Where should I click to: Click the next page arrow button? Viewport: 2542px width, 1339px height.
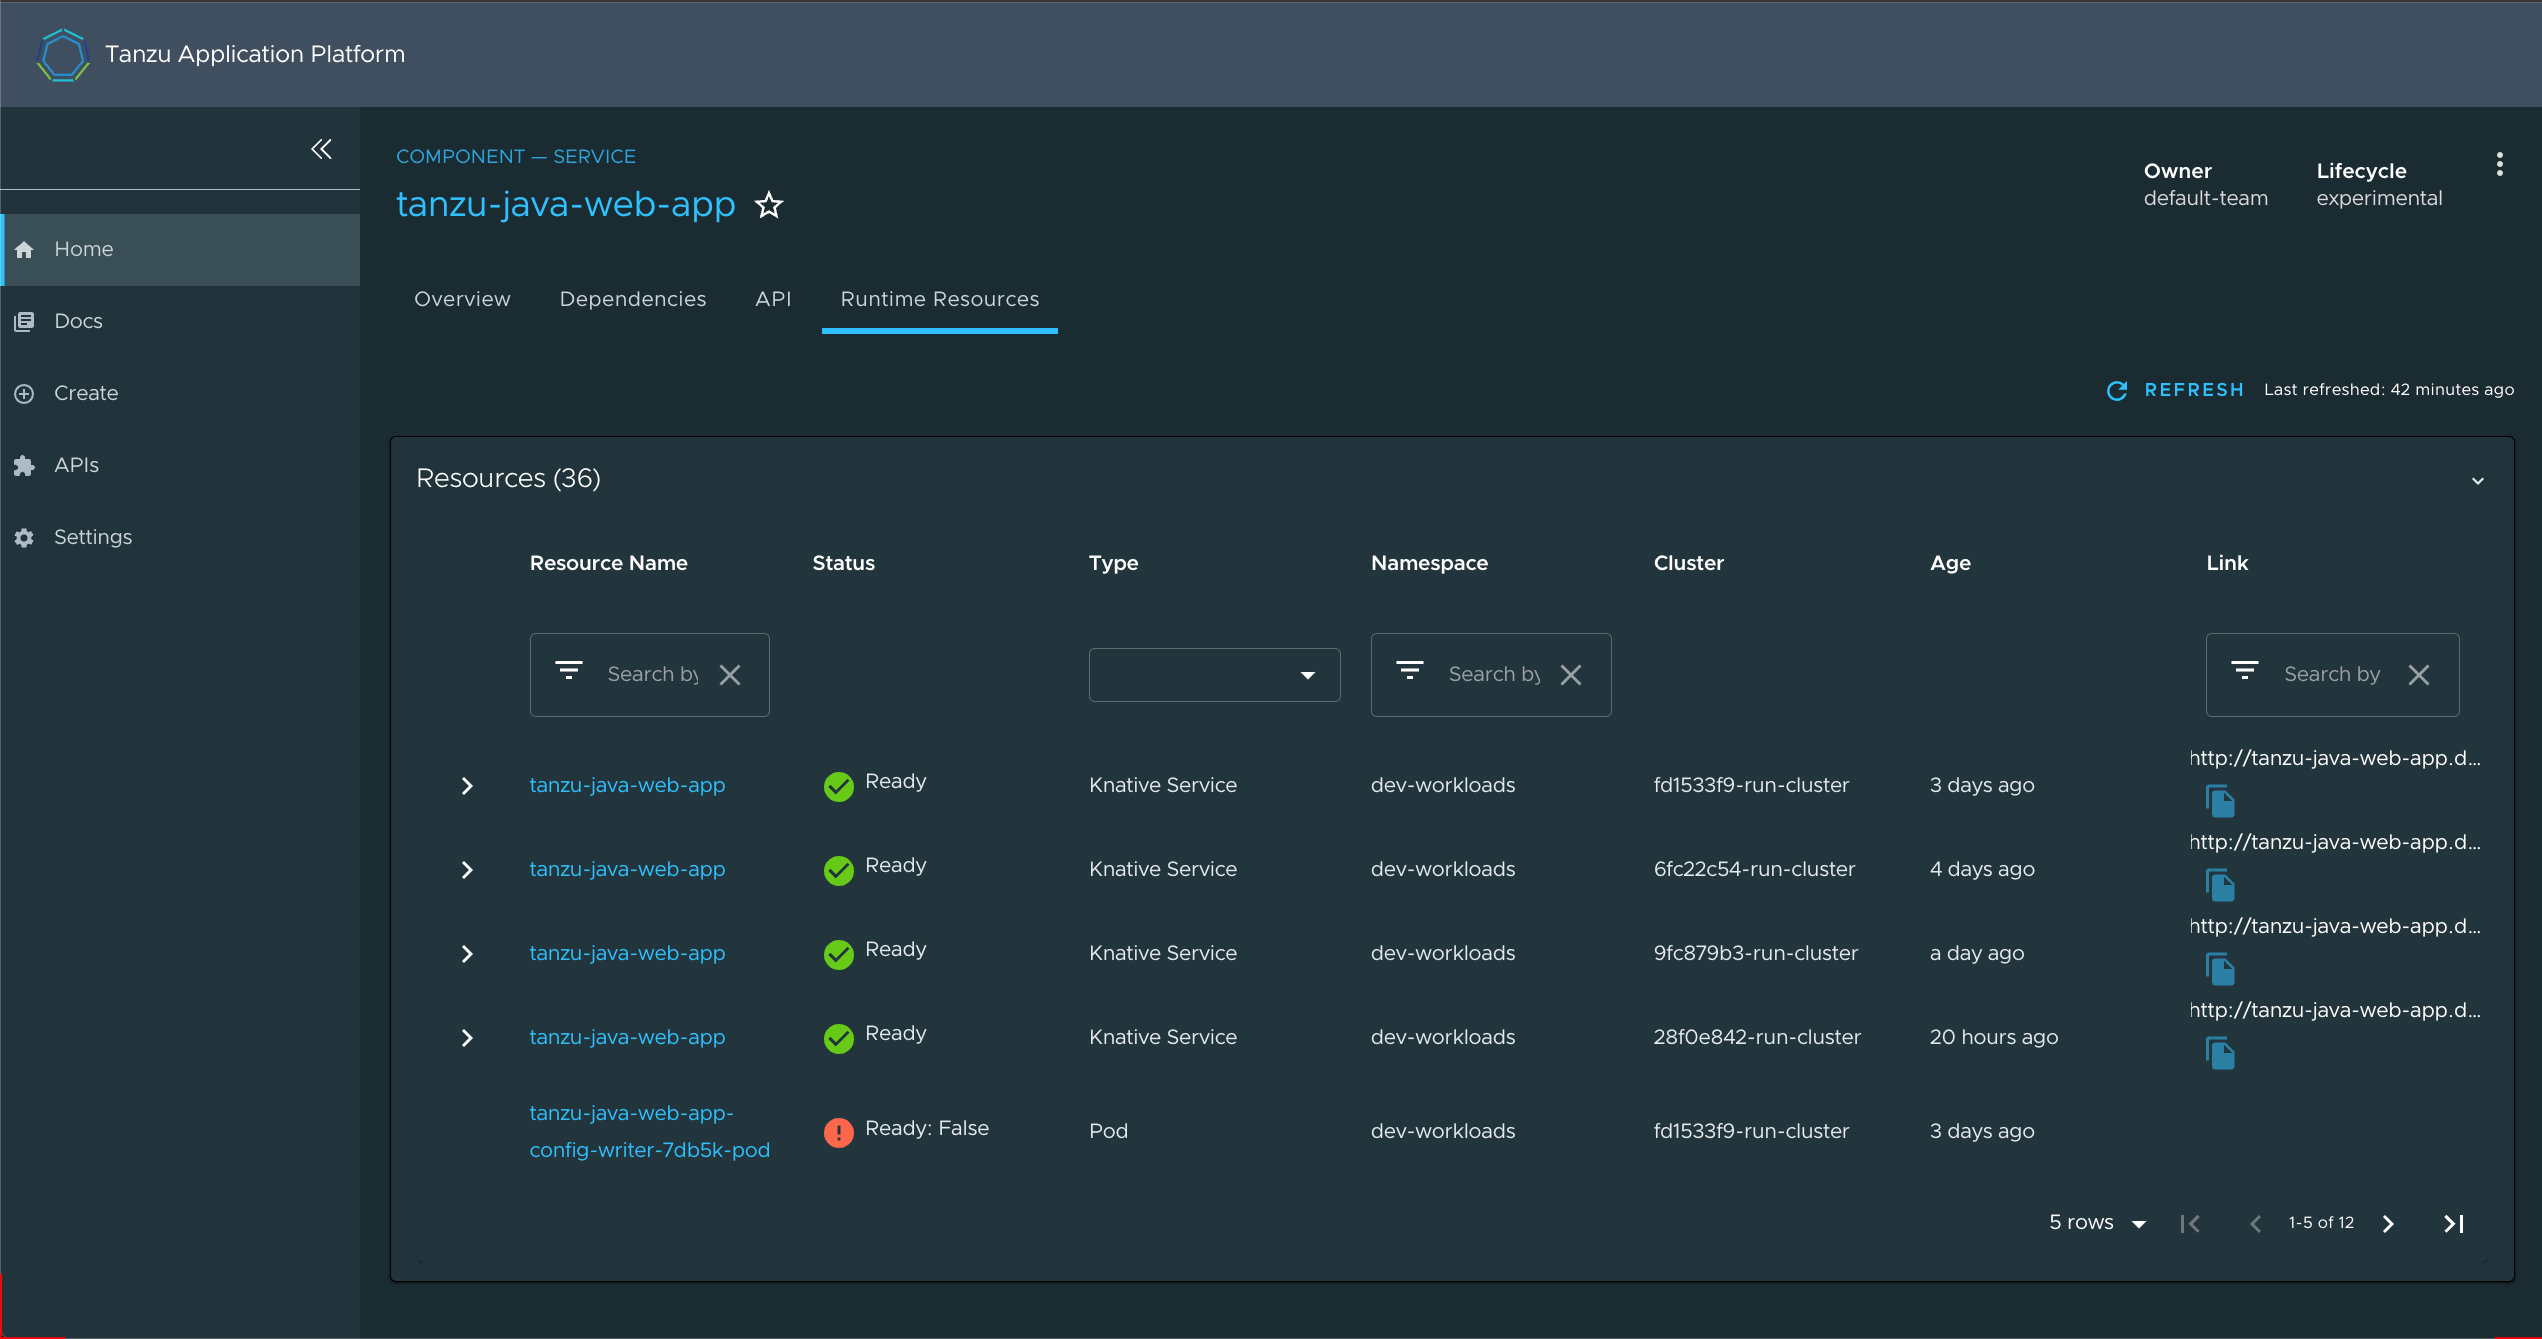coord(2389,1223)
